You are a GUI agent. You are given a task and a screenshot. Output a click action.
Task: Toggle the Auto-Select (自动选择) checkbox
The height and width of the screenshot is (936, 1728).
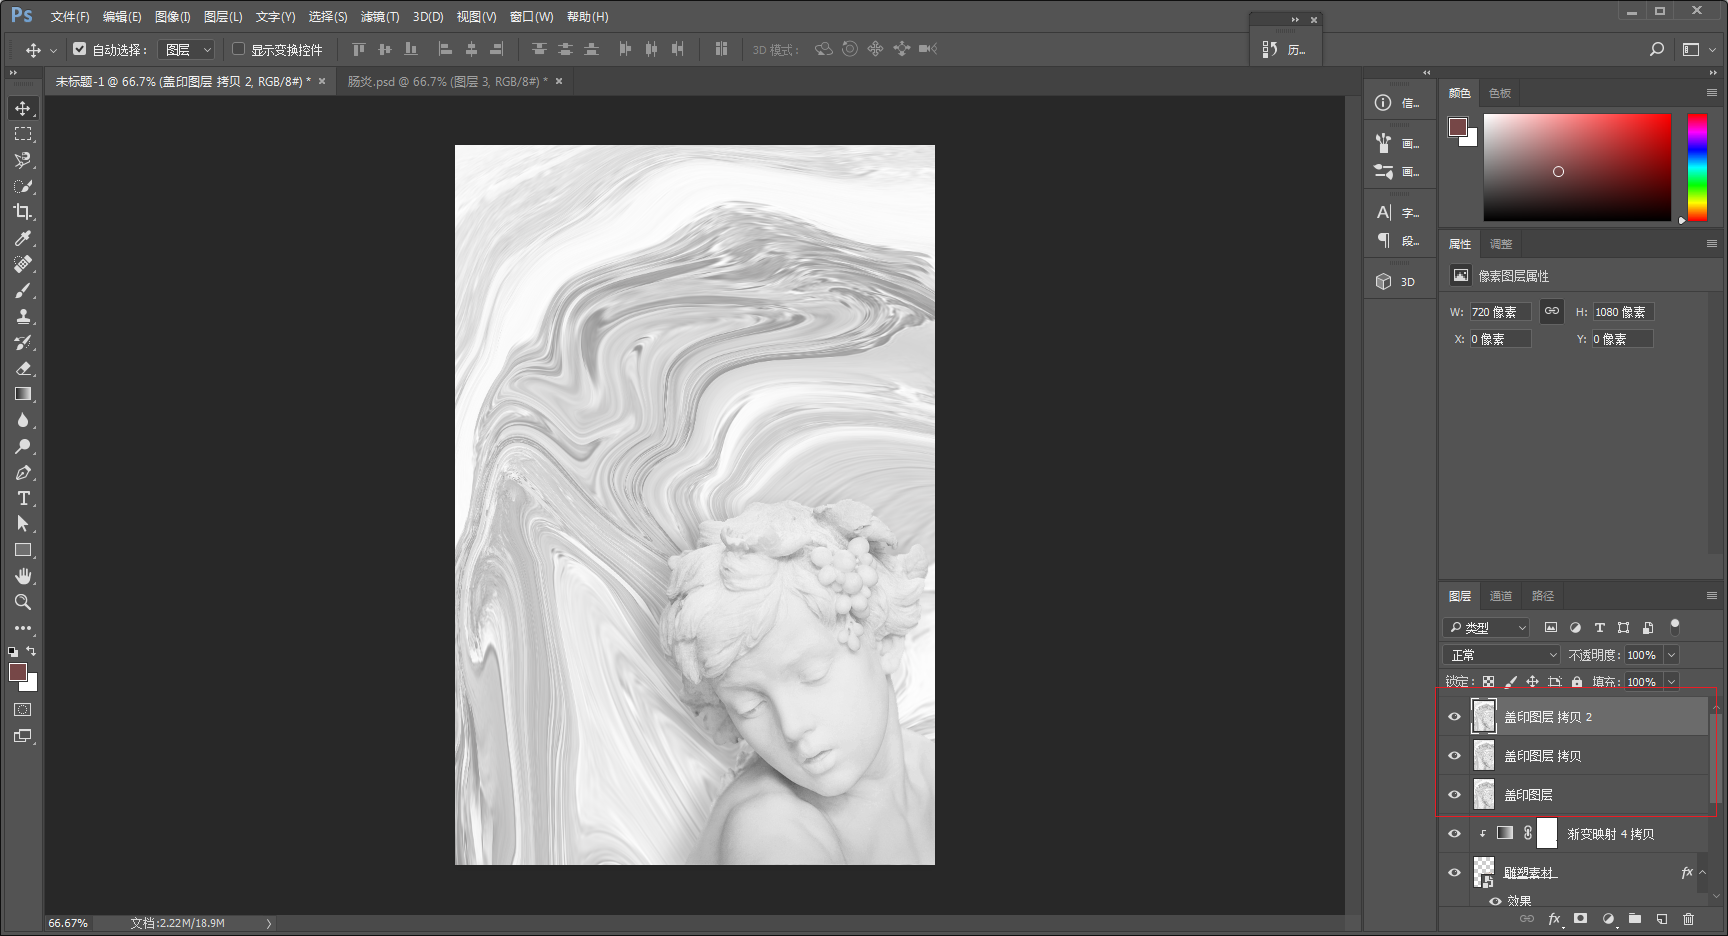point(80,49)
